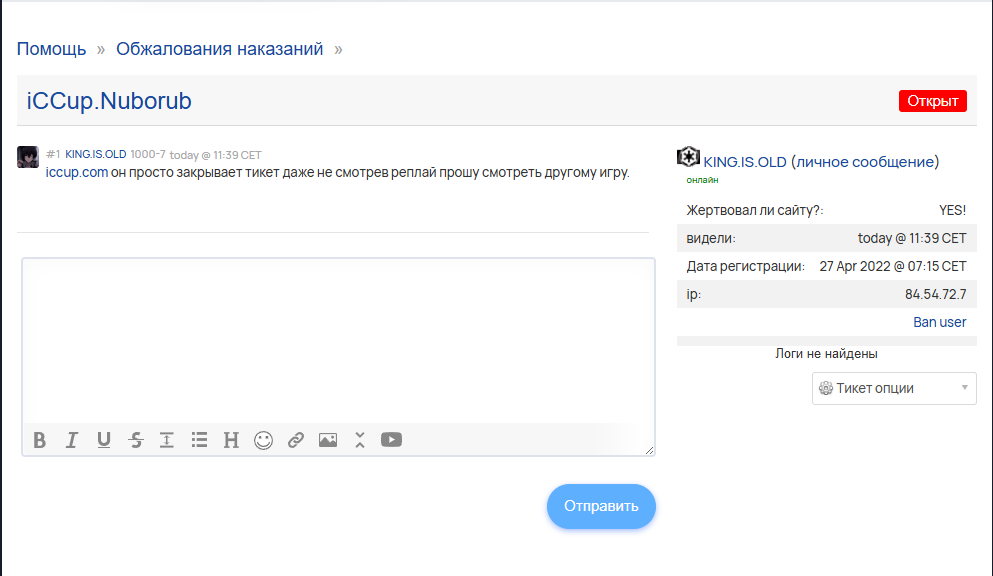This screenshot has width=993, height=576.
Task: Insert a hyperlink with the chain icon
Action: point(296,440)
